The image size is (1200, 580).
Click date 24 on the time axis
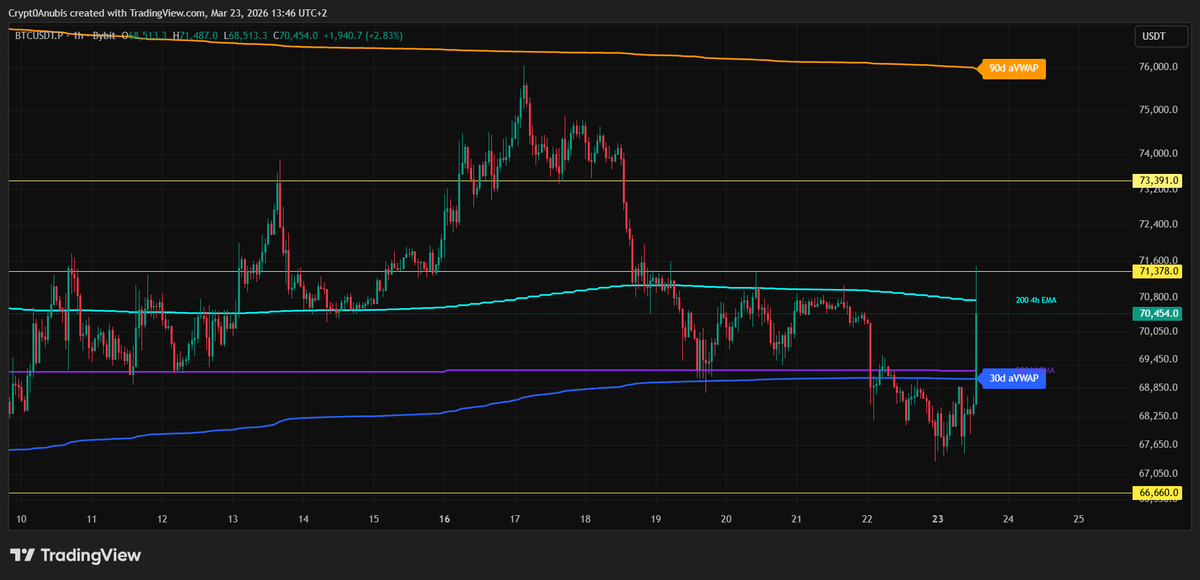pyautogui.click(x=1008, y=520)
